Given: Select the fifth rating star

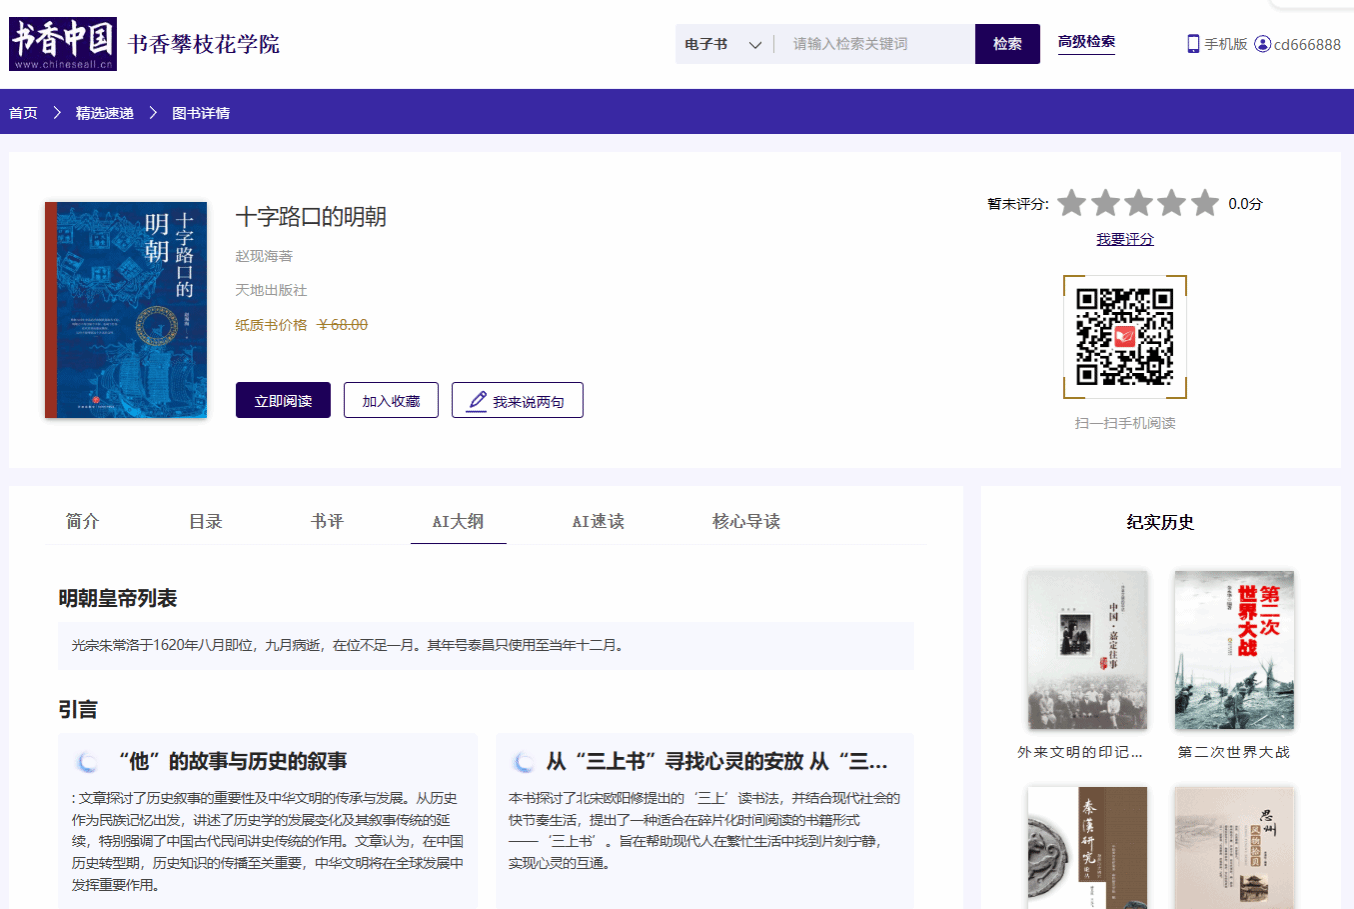Looking at the screenshot, I should (x=1205, y=203).
